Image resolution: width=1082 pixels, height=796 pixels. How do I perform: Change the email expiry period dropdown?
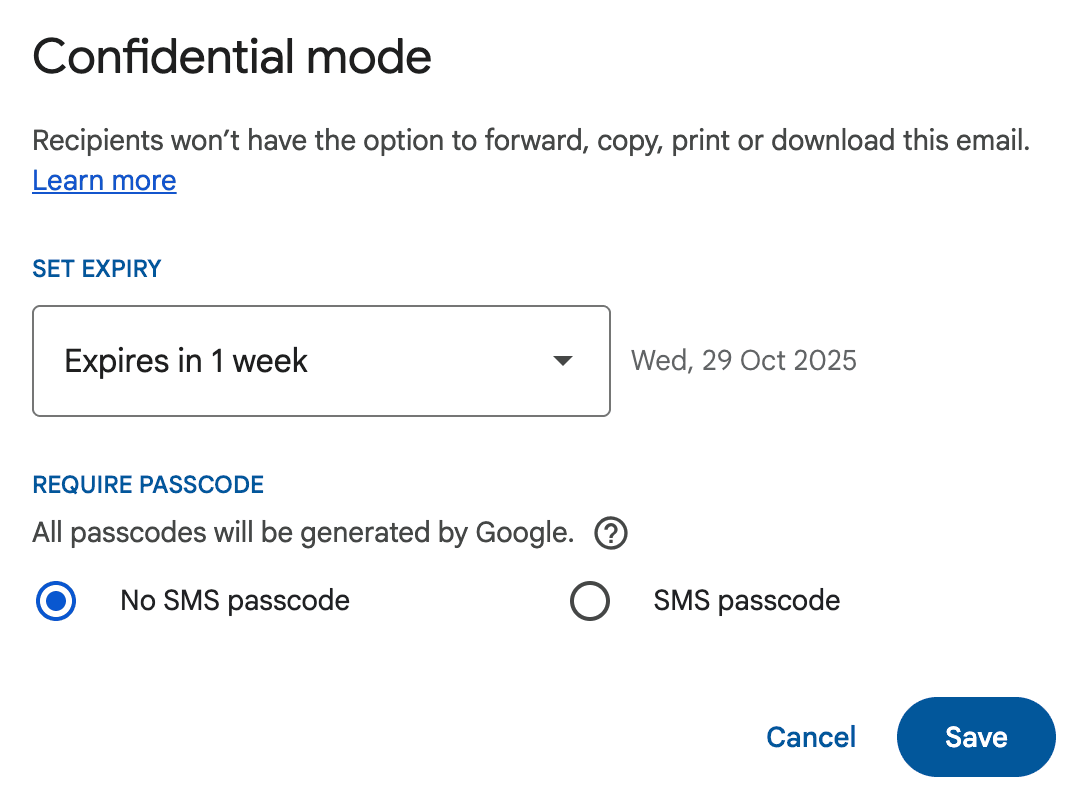point(320,361)
